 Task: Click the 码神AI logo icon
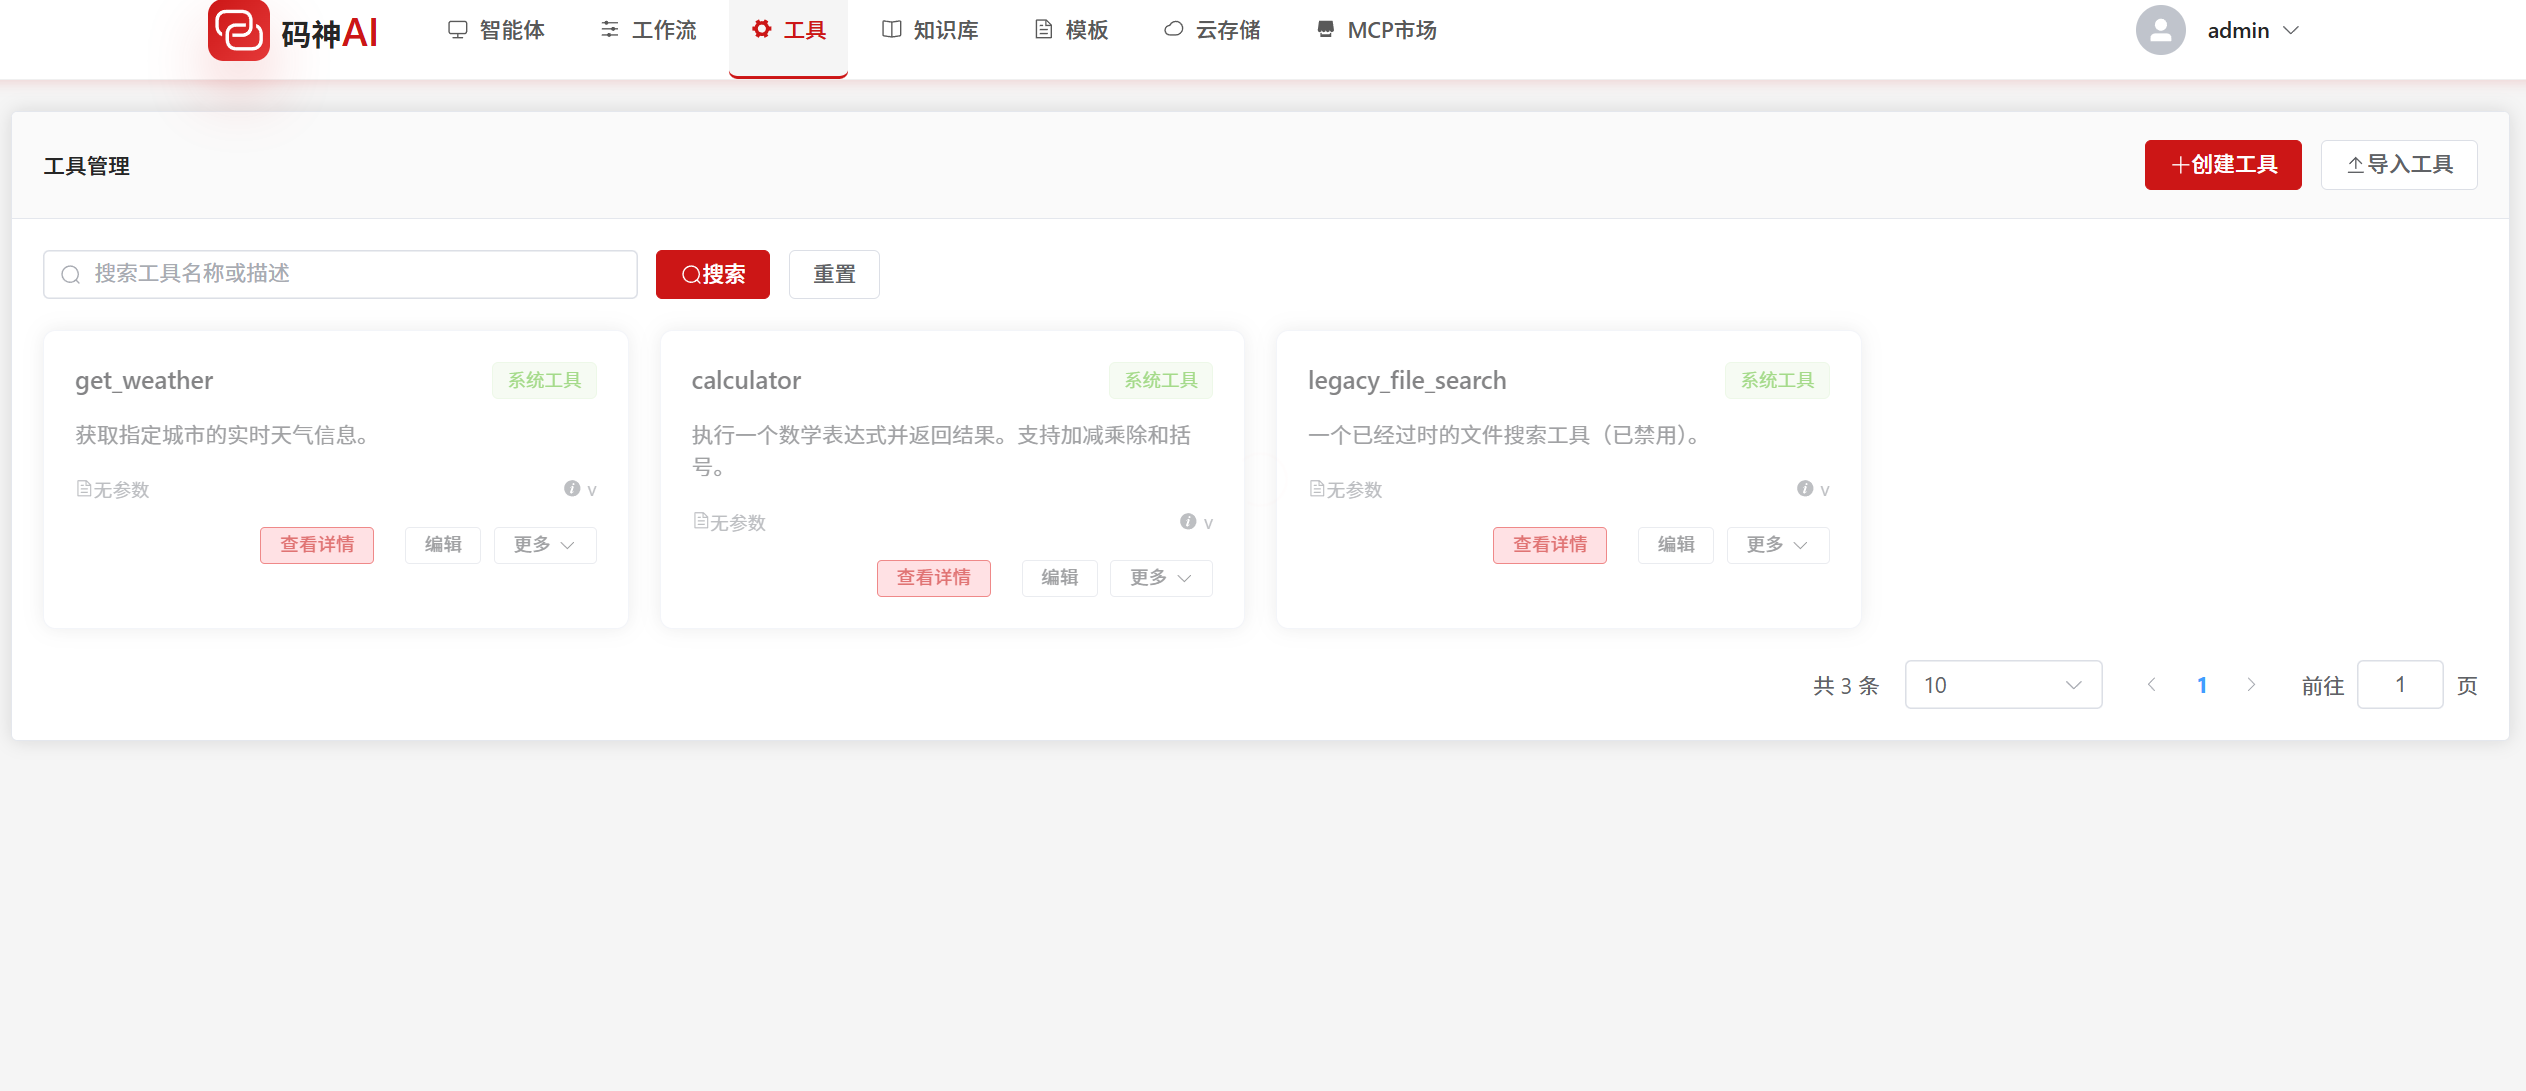pos(238,31)
